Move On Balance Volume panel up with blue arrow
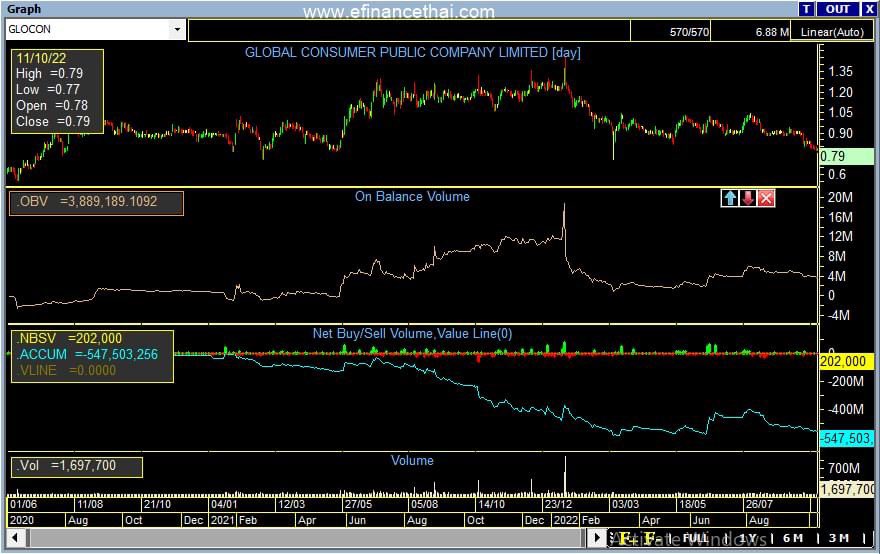 tap(730, 198)
